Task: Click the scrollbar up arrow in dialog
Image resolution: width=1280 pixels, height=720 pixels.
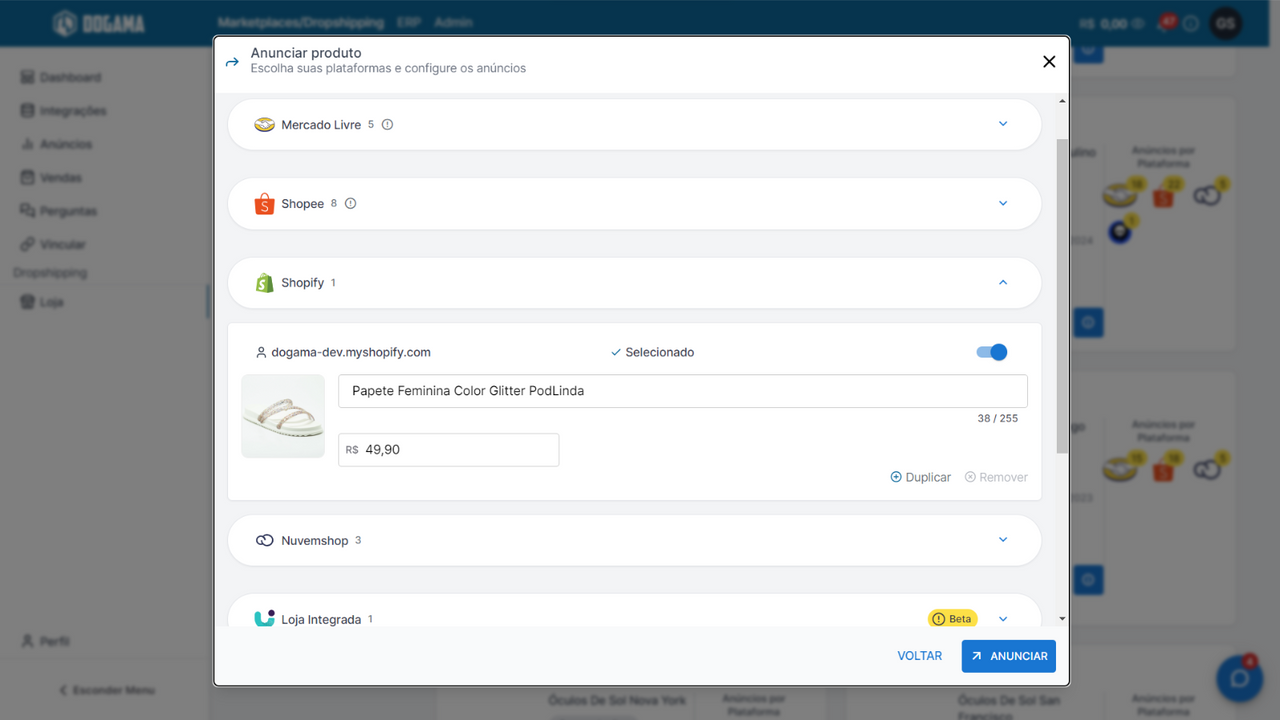Action: (x=1062, y=101)
